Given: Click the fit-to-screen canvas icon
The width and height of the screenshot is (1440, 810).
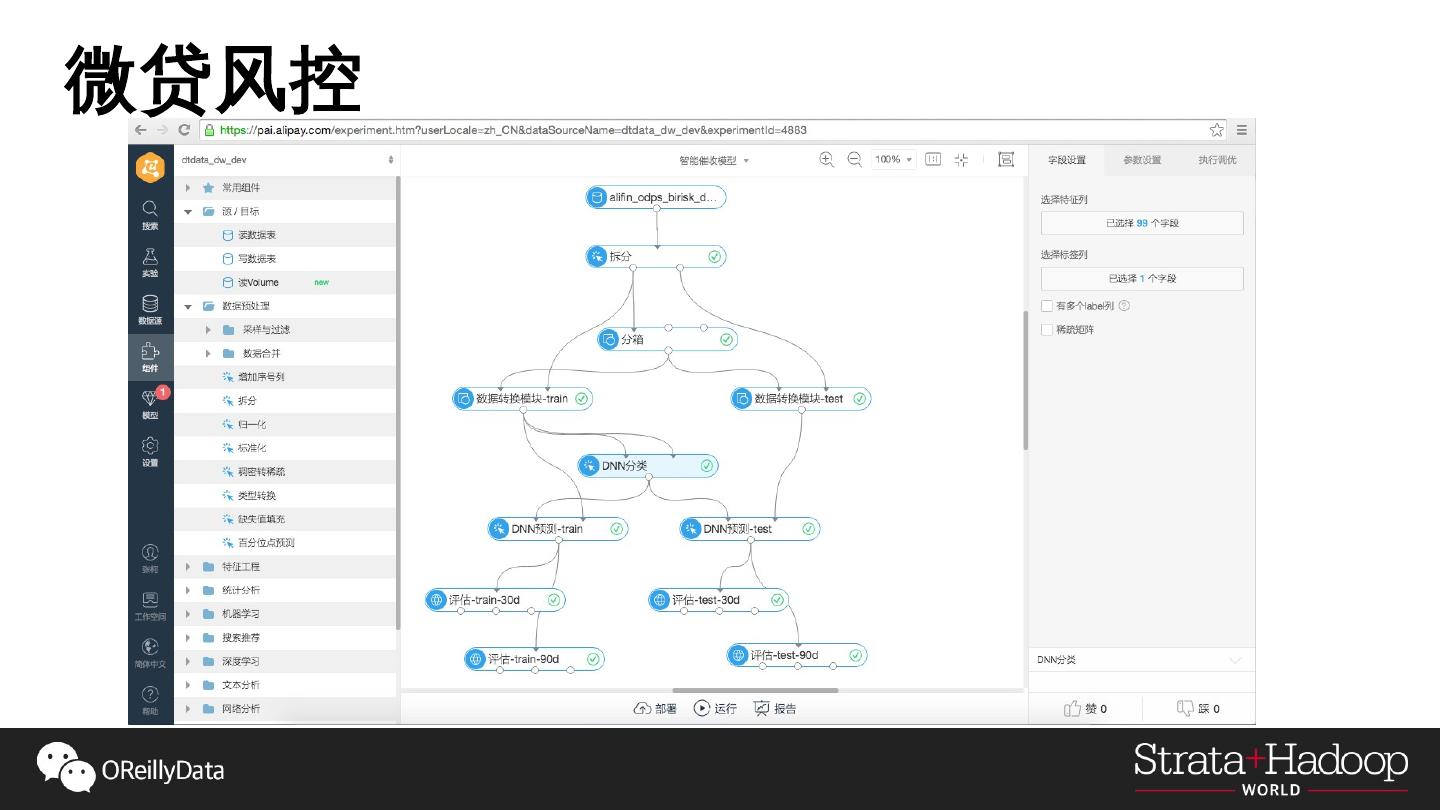Looking at the screenshot, I should pos(962,159).
